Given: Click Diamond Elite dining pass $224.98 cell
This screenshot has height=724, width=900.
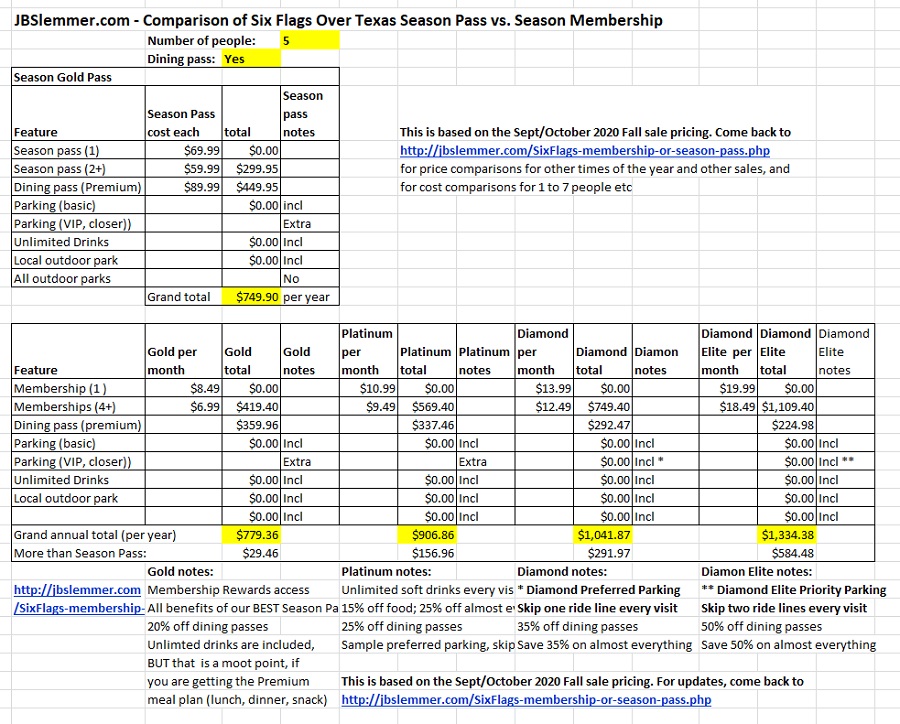Looking at the screenshot, I should (x=787, y=425).
